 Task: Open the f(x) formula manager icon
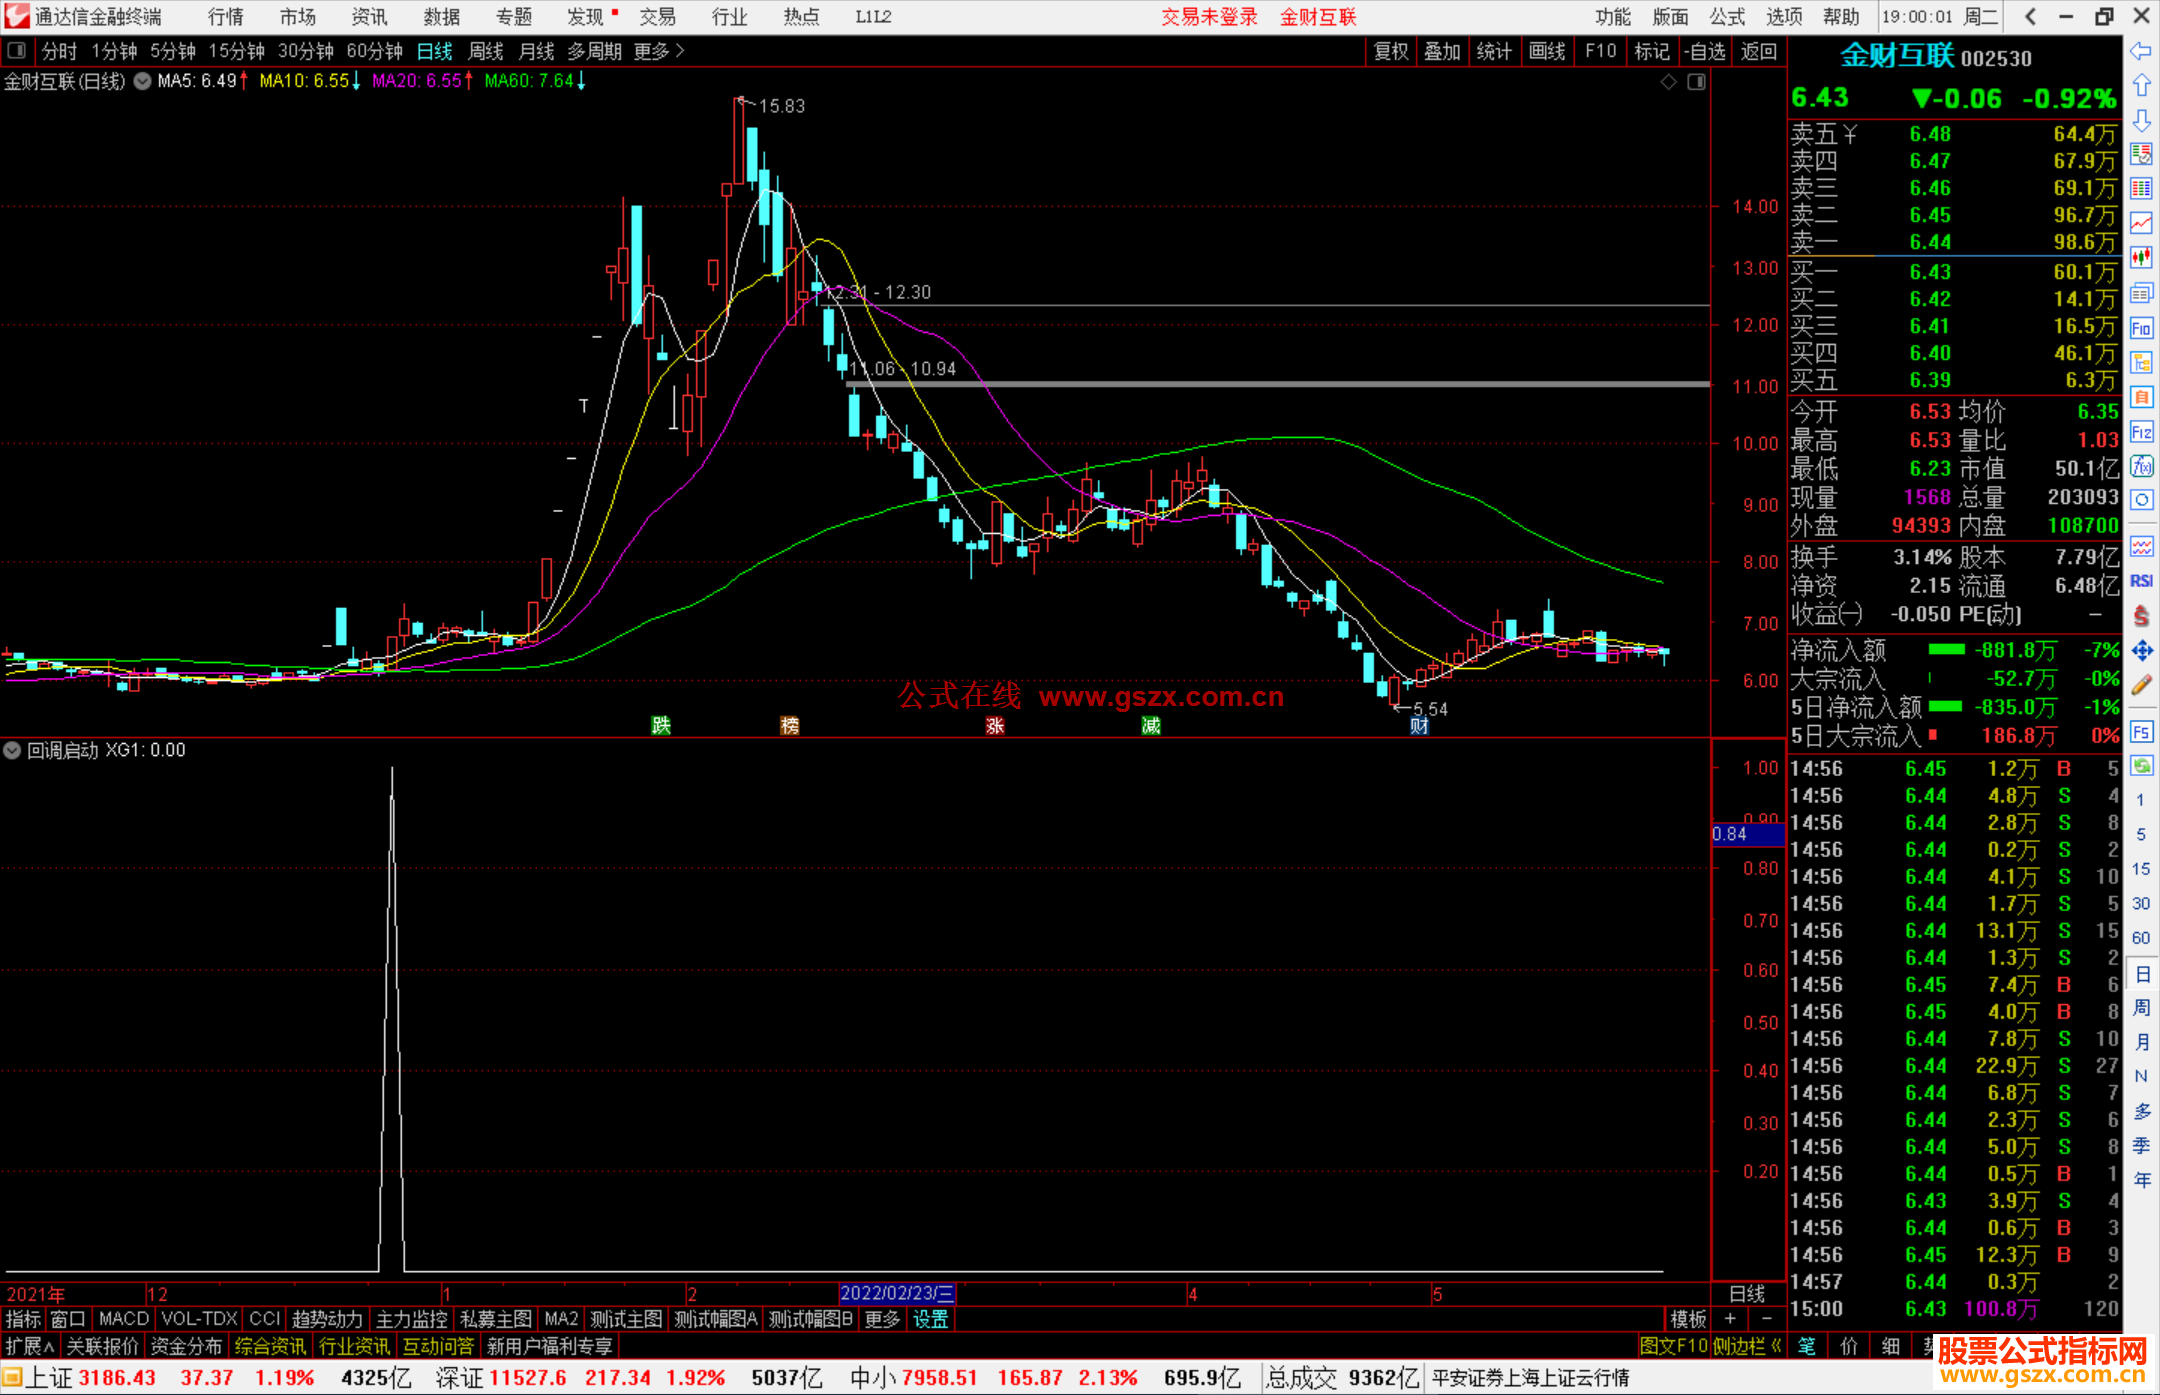pyautogui.click(x=2141, y=466)
